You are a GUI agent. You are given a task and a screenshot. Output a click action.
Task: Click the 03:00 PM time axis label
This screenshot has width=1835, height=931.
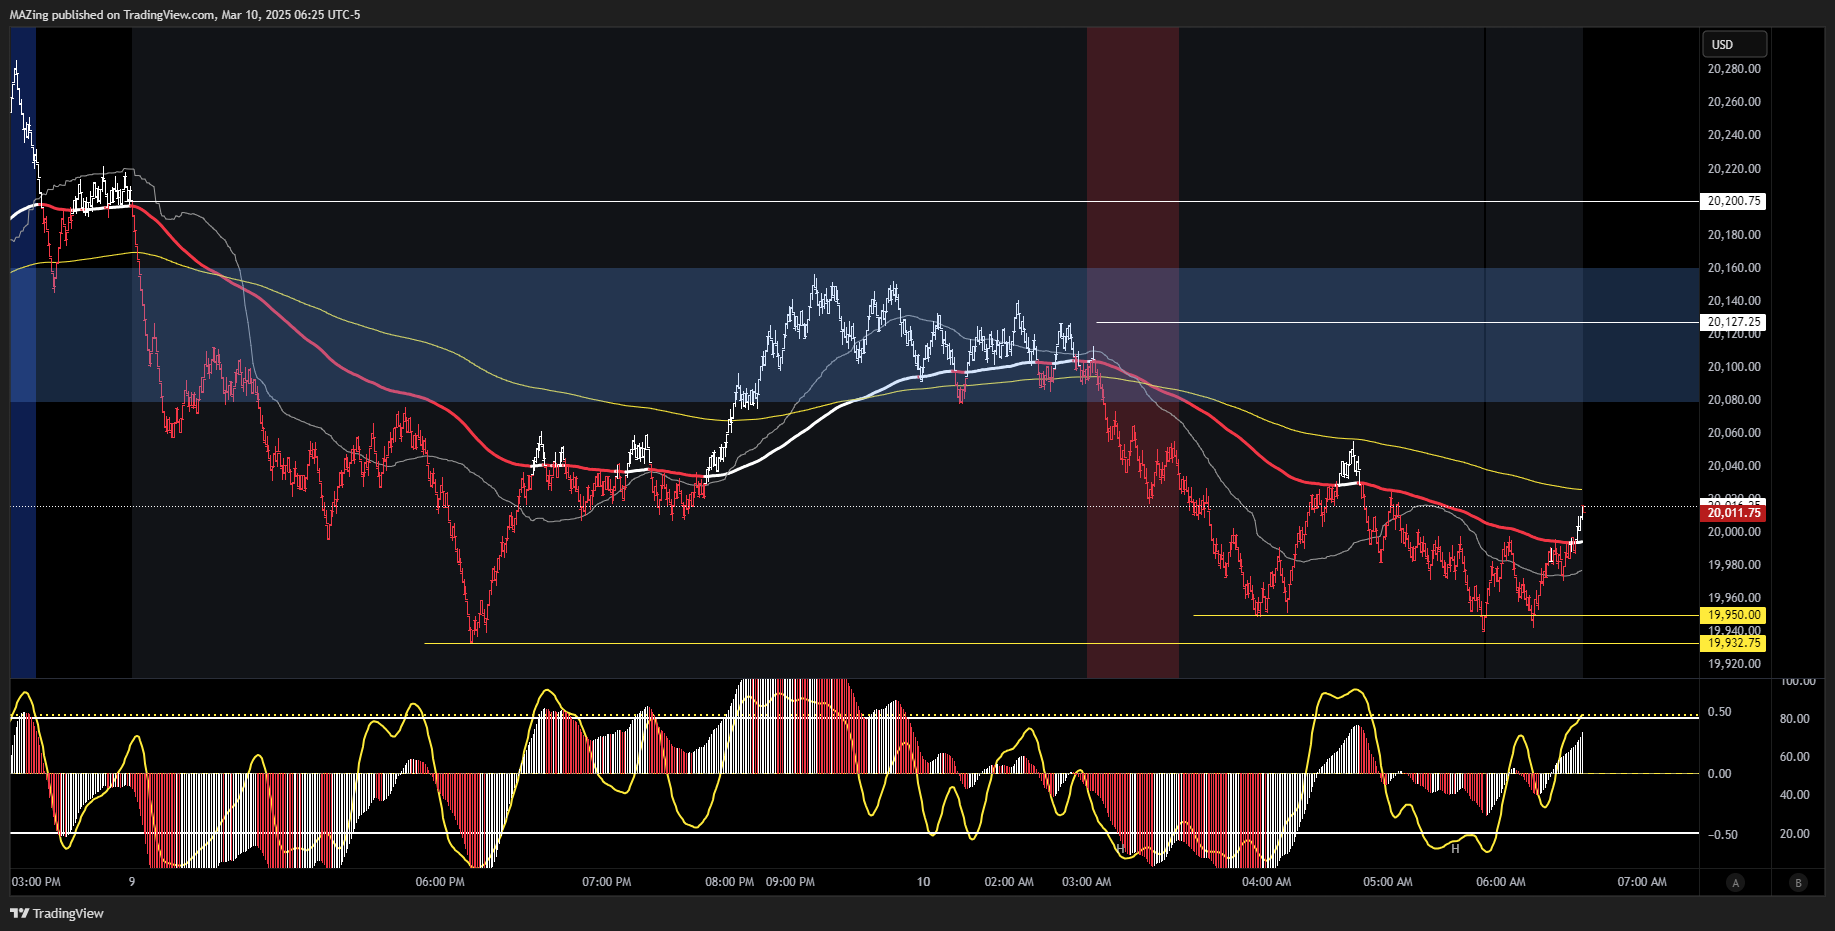pyautogui.click(x=36, y=882)
